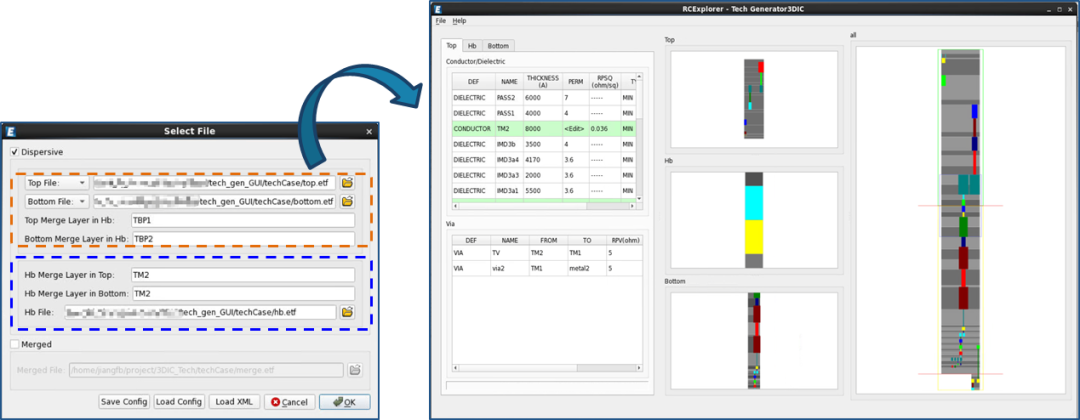
Task: Click the Bottom stack preview image
Action: click(754, 340)
